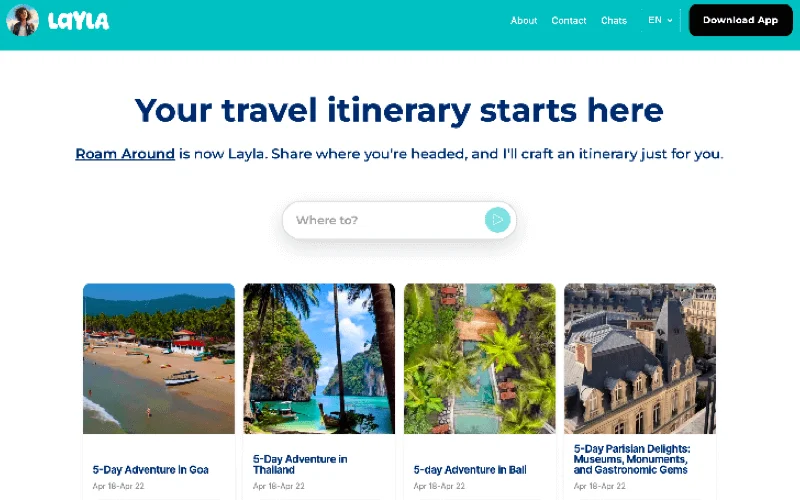The image size is (800, 500).
Task: Select 5-Day Parisian Delights itinerary title
Action: click(632, 459)
